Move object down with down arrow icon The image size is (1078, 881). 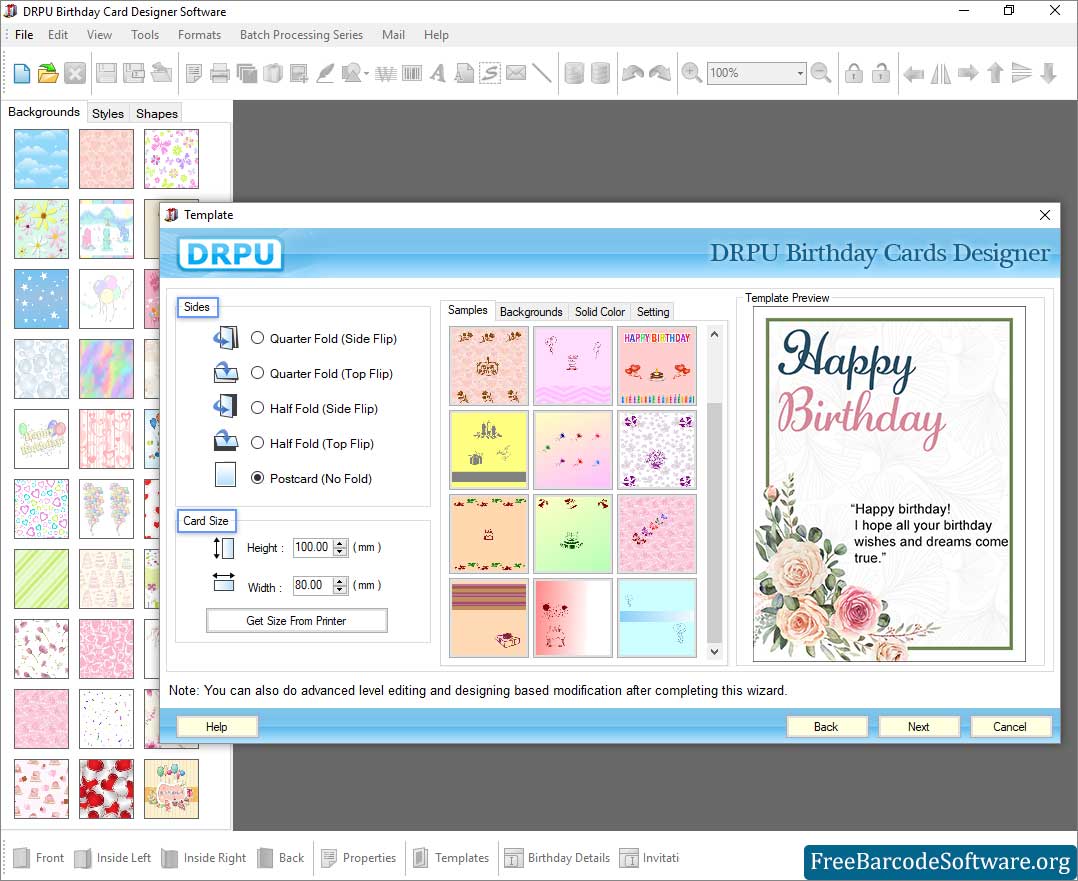coord(1048,73)
